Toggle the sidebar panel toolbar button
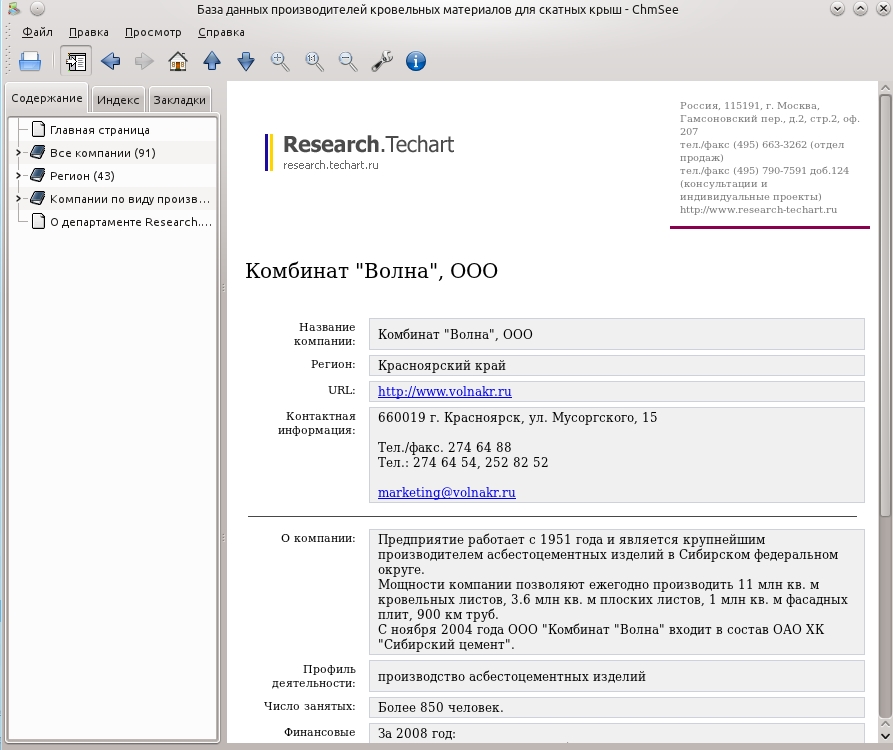The image size is (893, 750). click(x=76, y=61)
